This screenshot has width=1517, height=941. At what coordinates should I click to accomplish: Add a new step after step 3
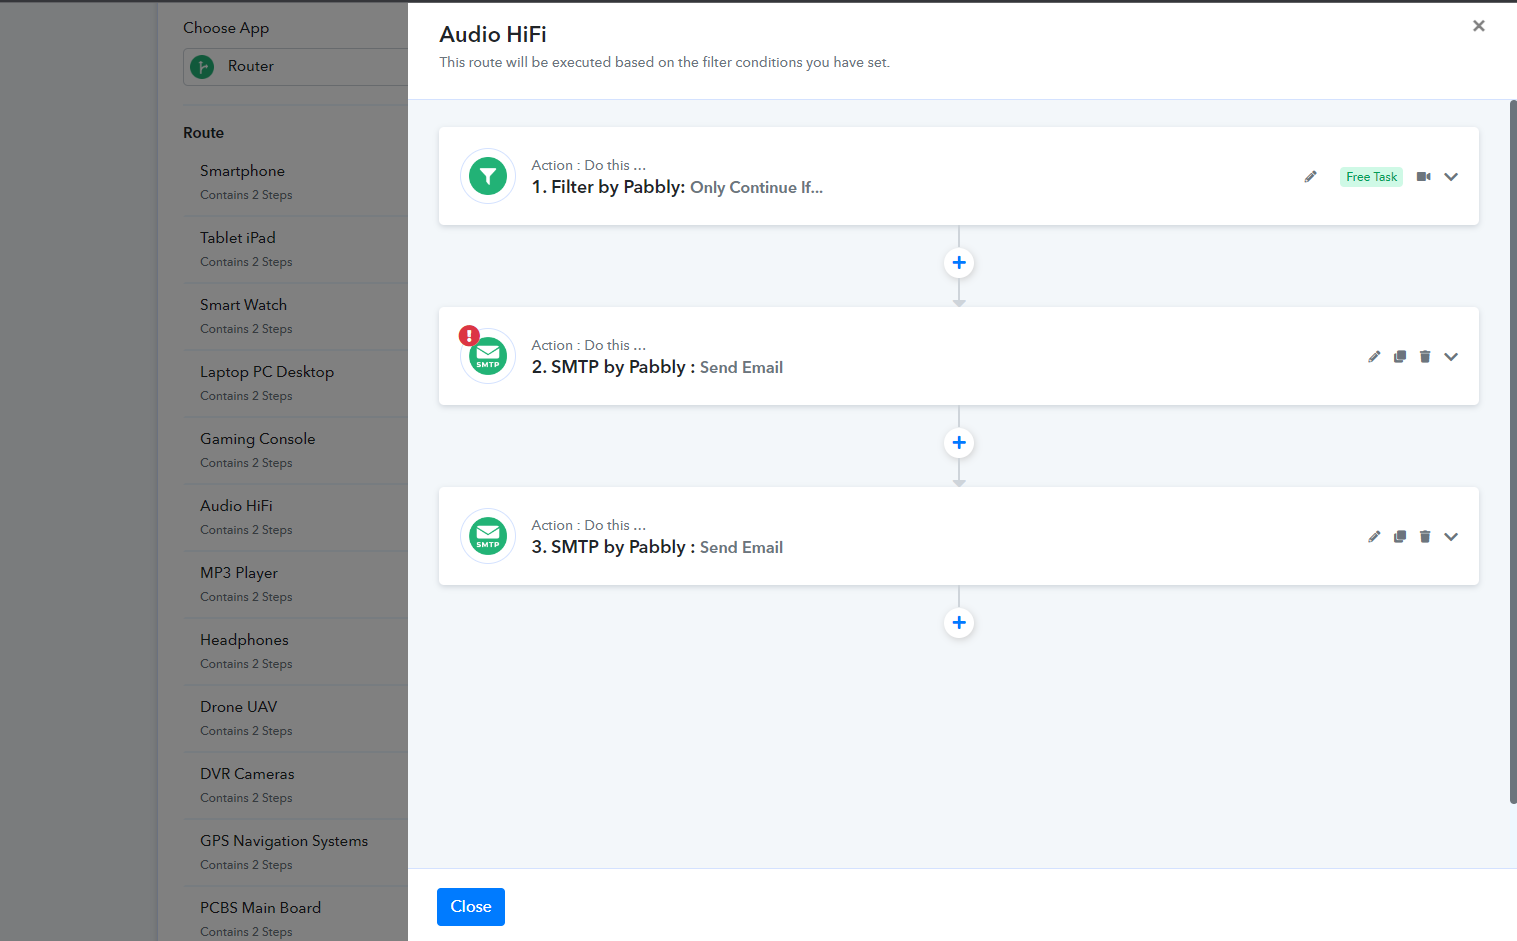(959, 623)
